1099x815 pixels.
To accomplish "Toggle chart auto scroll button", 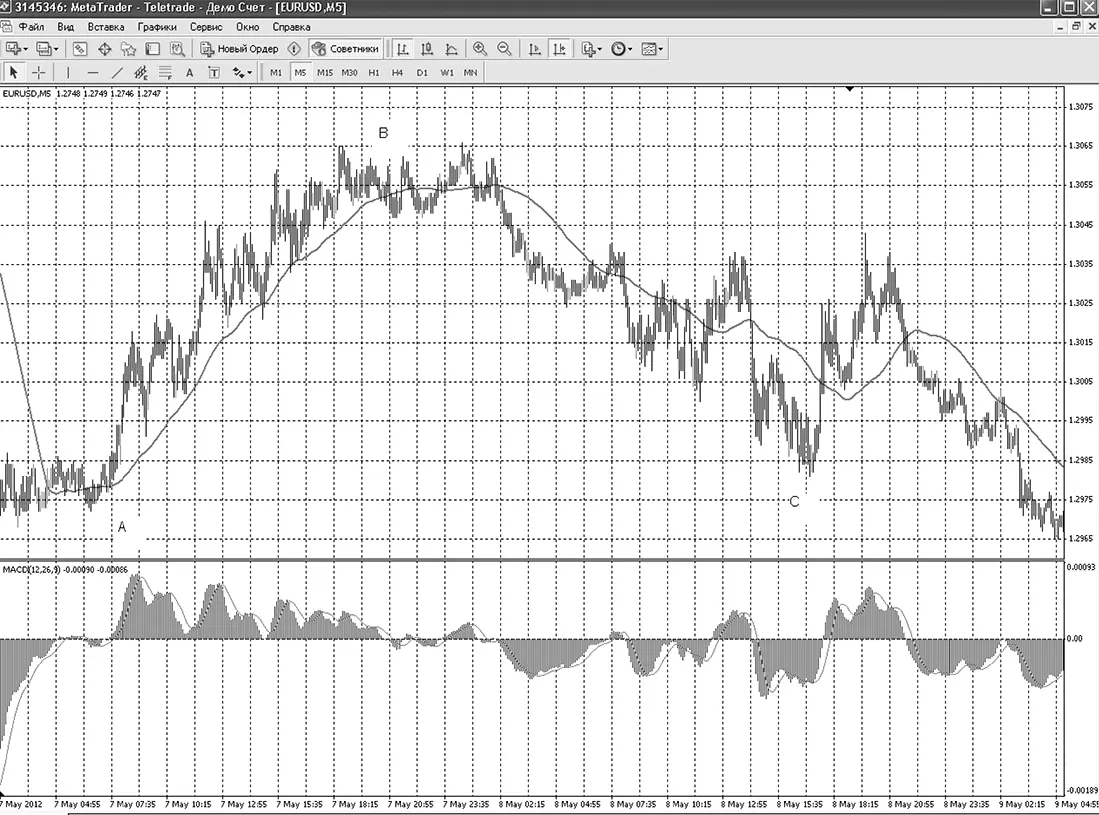I will pyautogui.click(x=534, y=48).
